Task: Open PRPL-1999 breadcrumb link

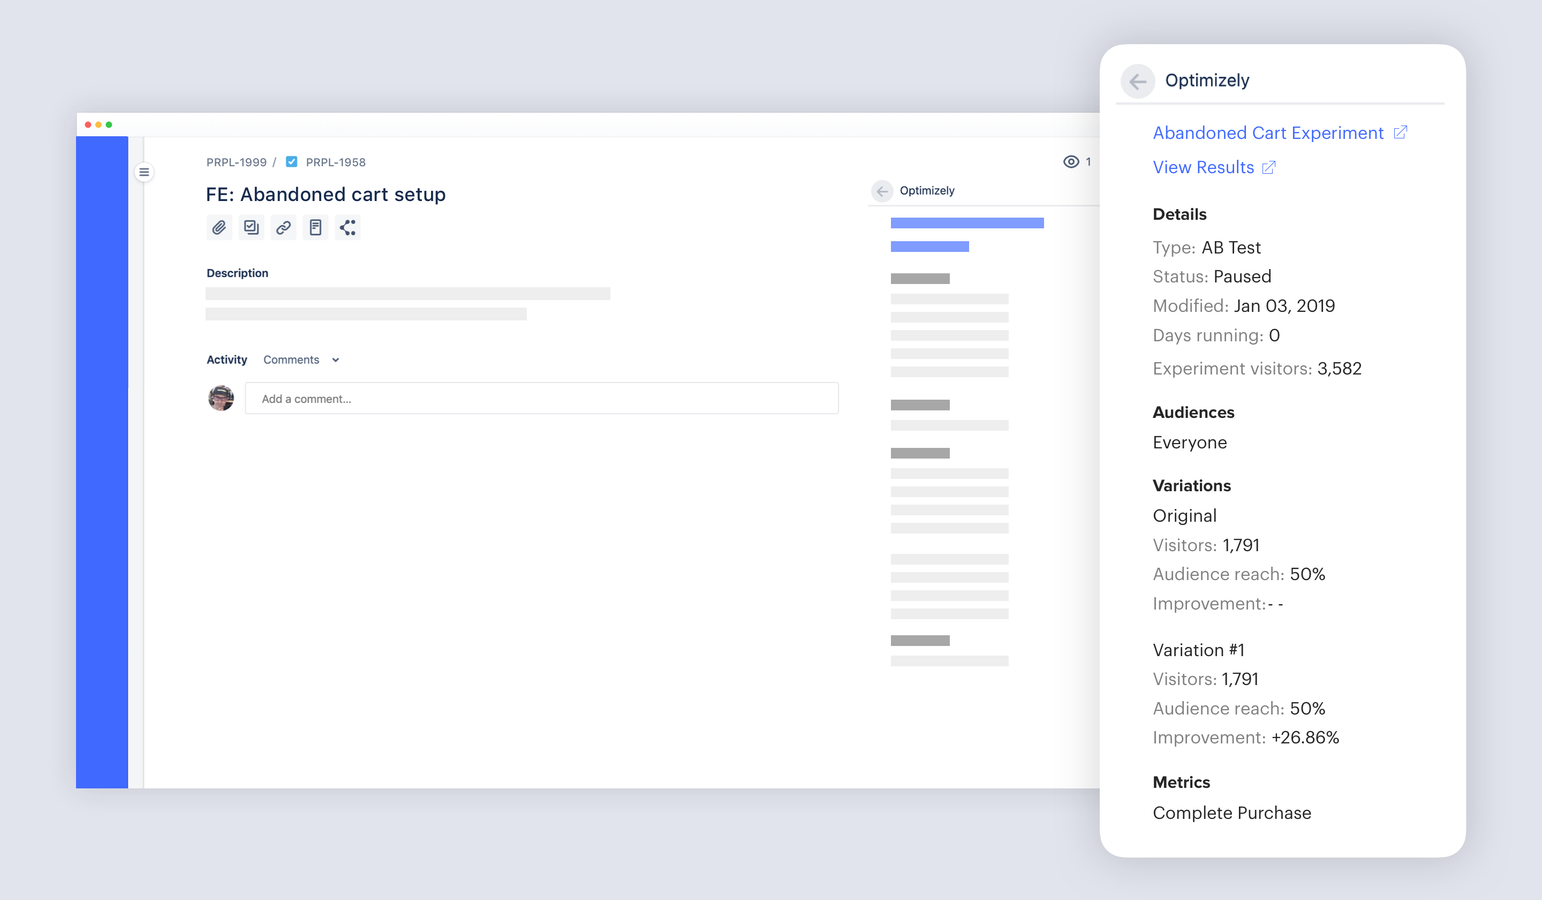Action: click(x=236, y=162)
